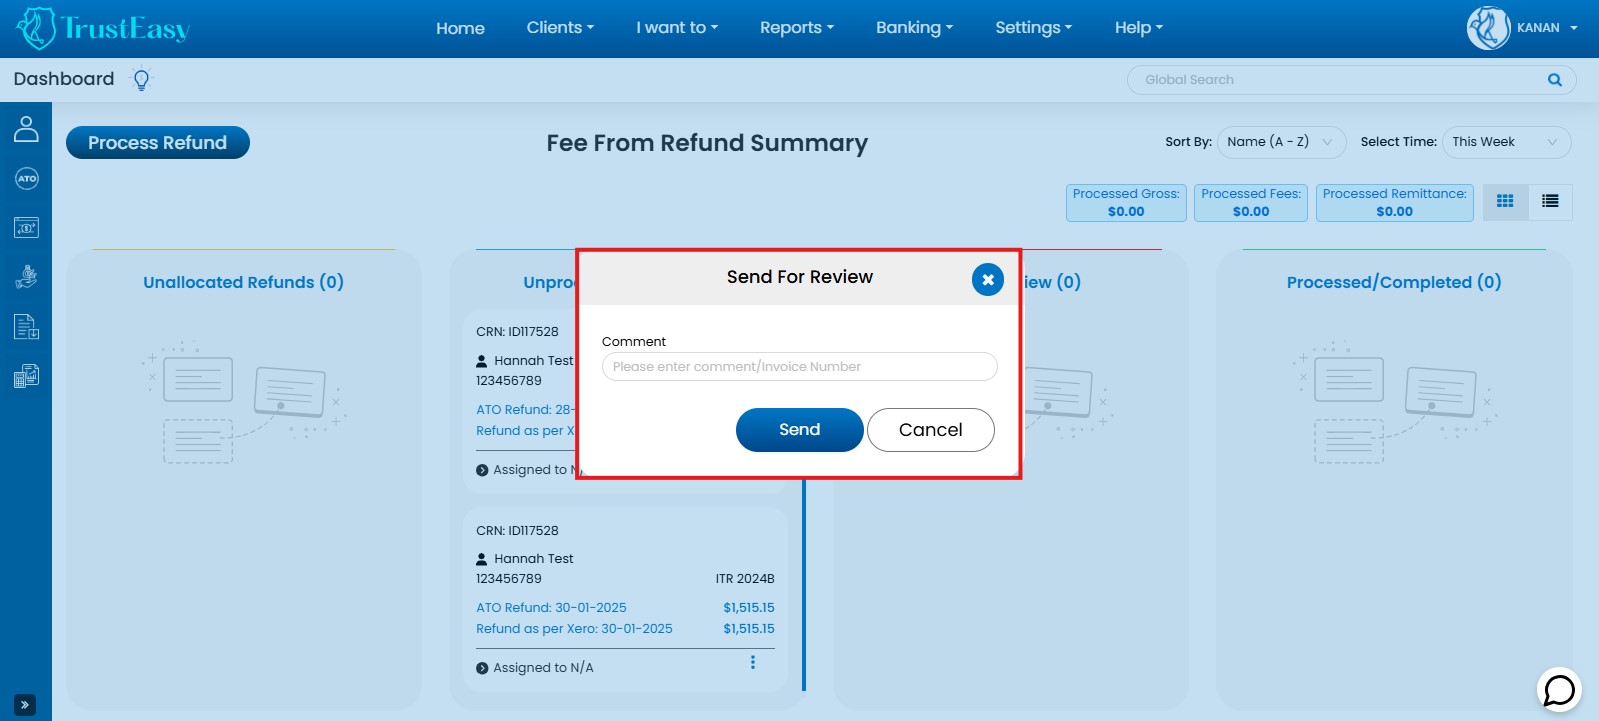Expand the left sidebar with arrow icon
The height and width of the screenshot is (721, 1599).
pos(25,704)
